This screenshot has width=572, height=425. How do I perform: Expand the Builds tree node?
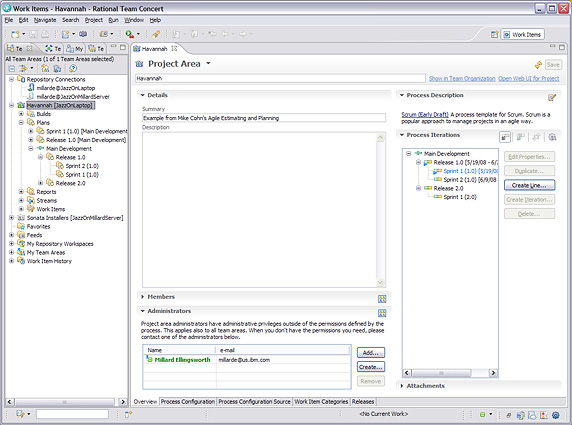(21, 114)
